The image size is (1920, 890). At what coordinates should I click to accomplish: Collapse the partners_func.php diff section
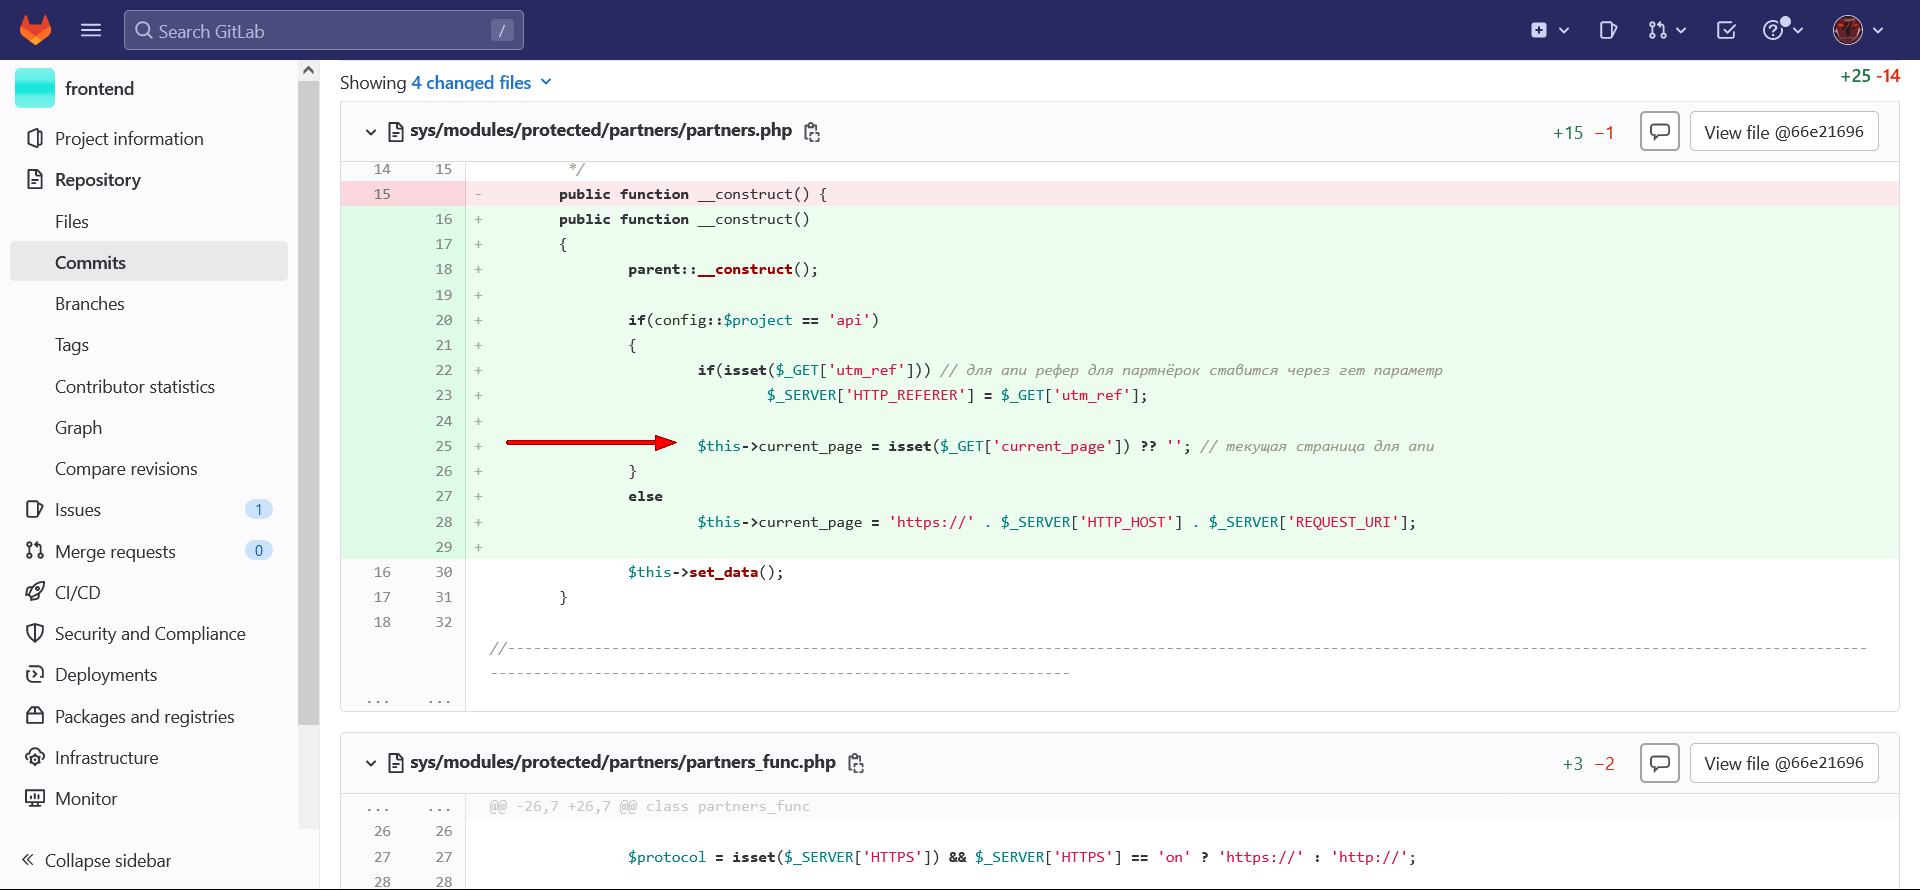(x=371, y=763)
